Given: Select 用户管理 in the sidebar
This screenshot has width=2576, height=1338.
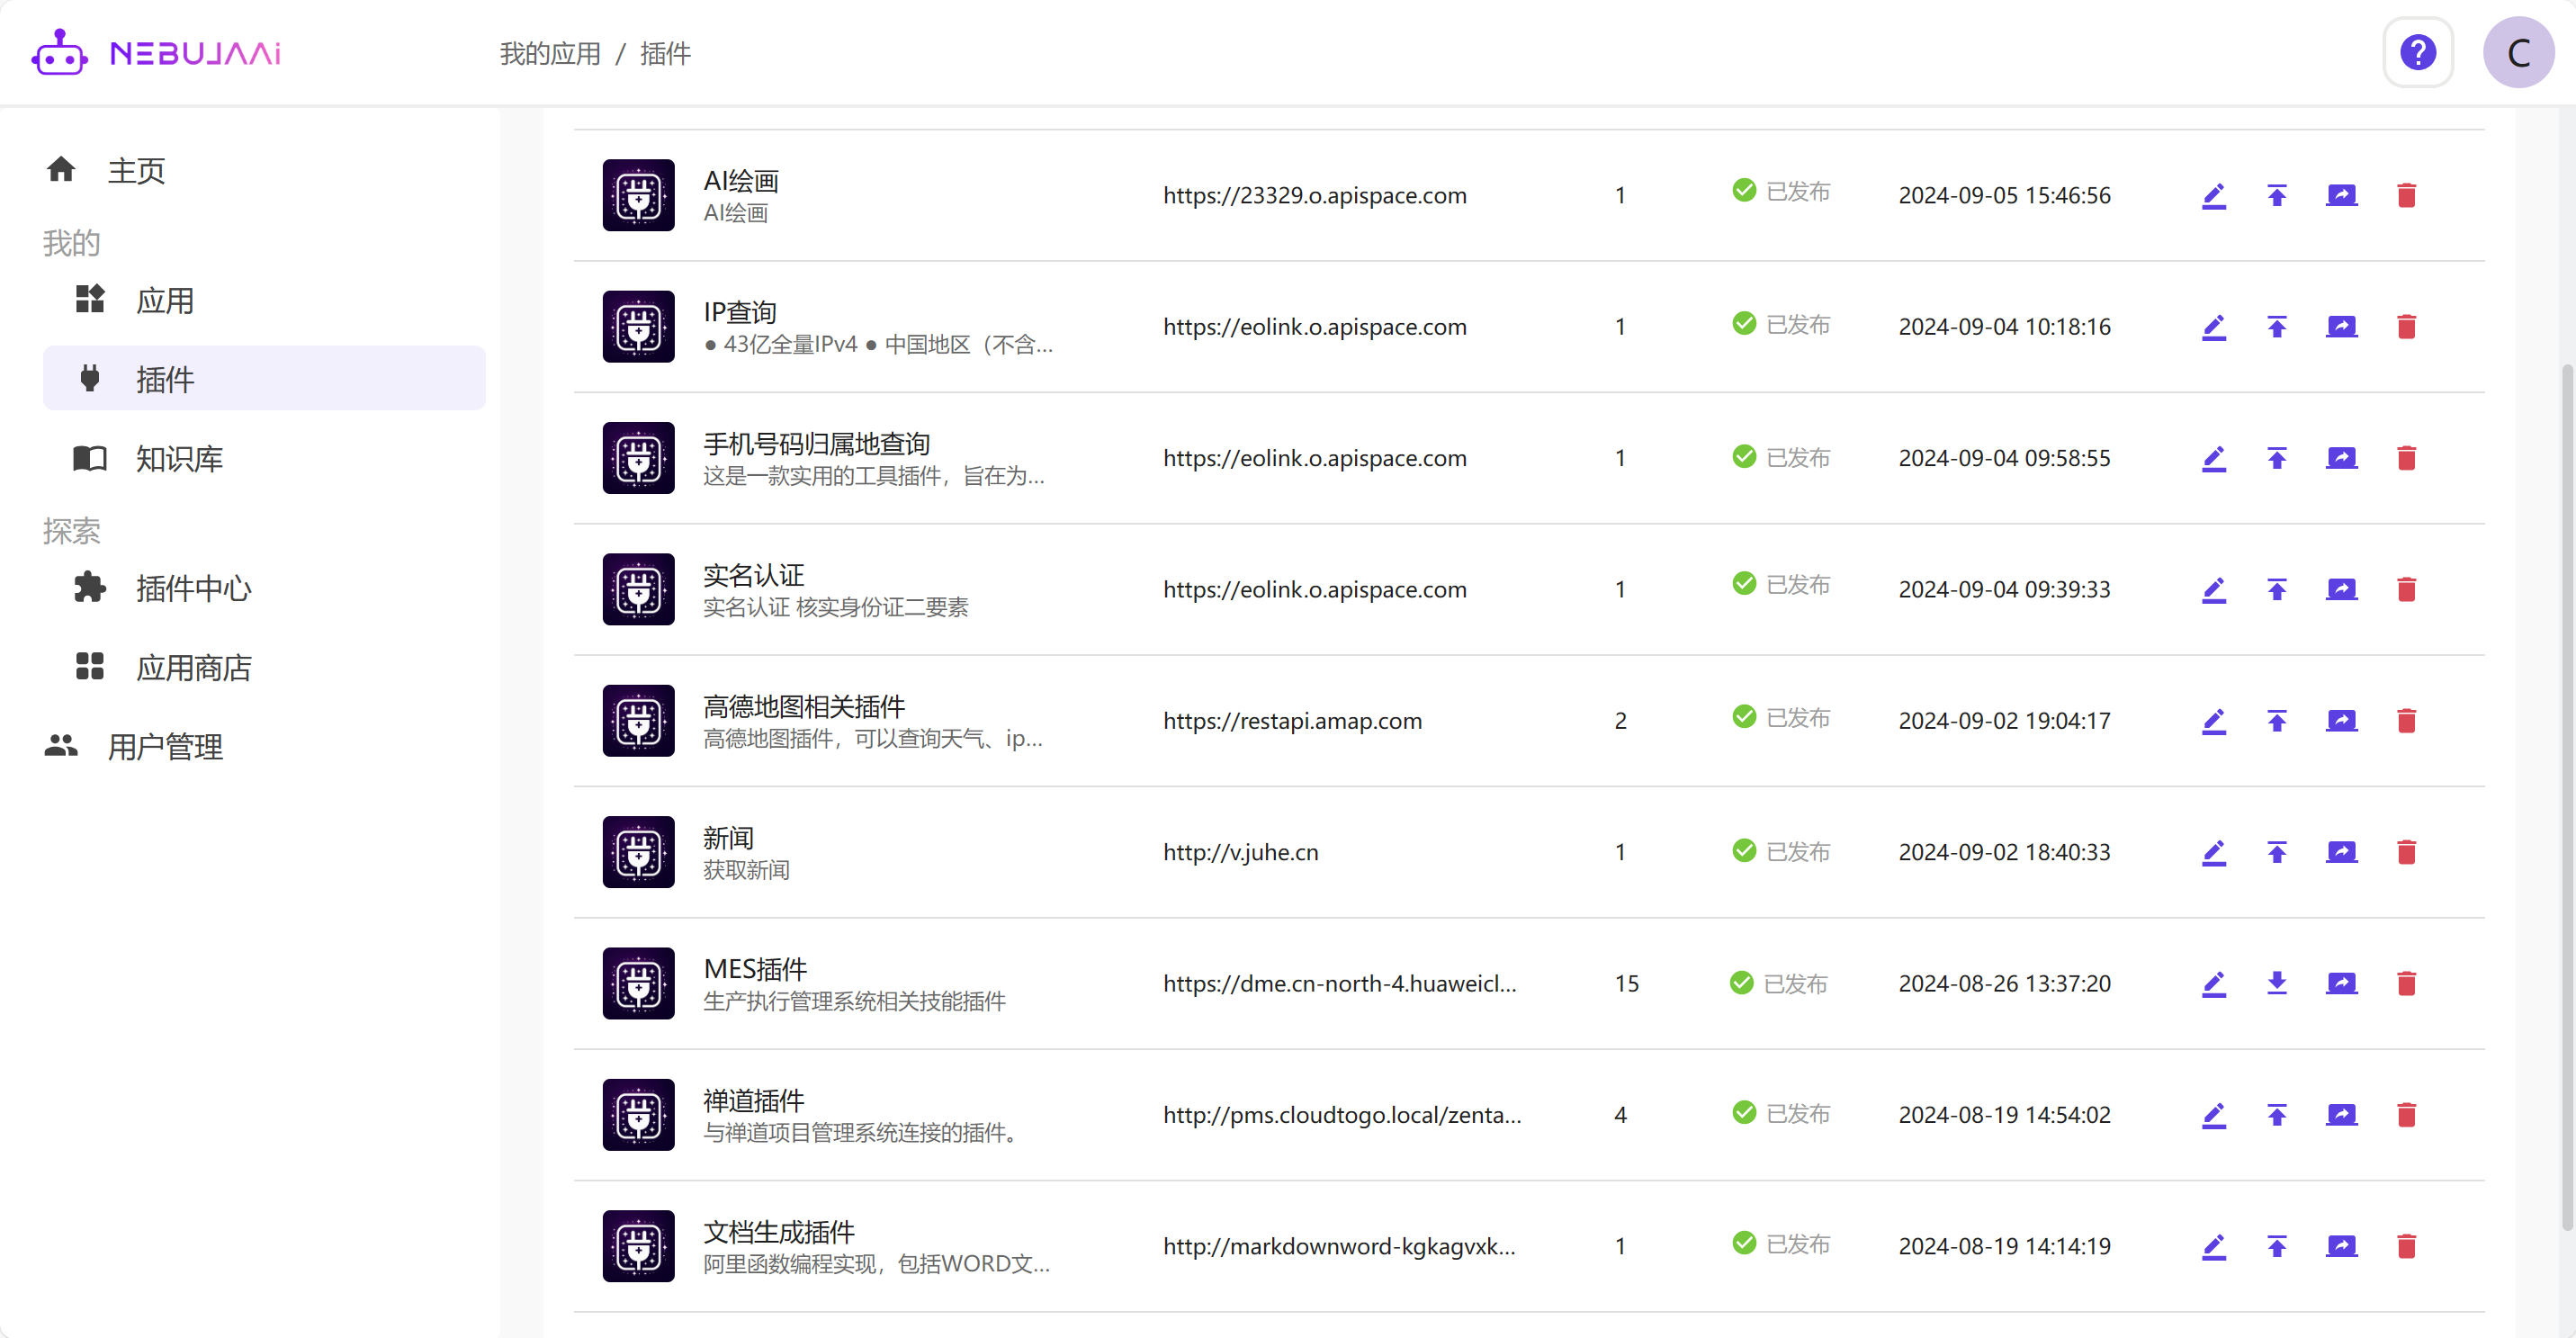Looking at the screenshot, I should coord(165,746).
